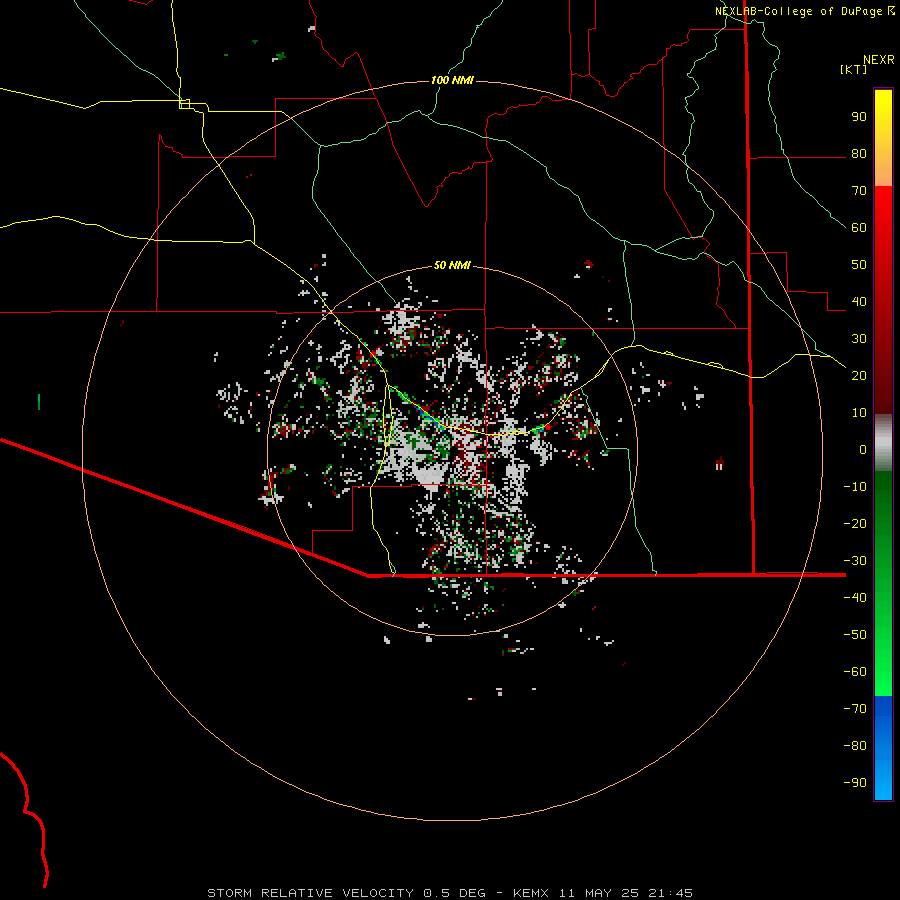Click the NEXR label above color scale

coord(879,60)
